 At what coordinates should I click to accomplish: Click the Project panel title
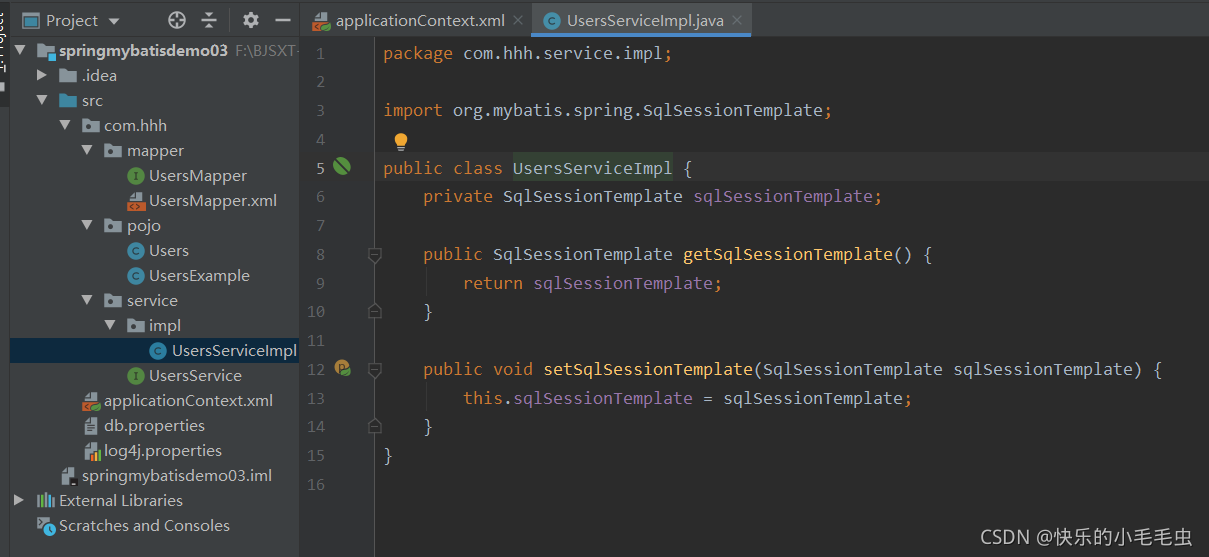72,20
